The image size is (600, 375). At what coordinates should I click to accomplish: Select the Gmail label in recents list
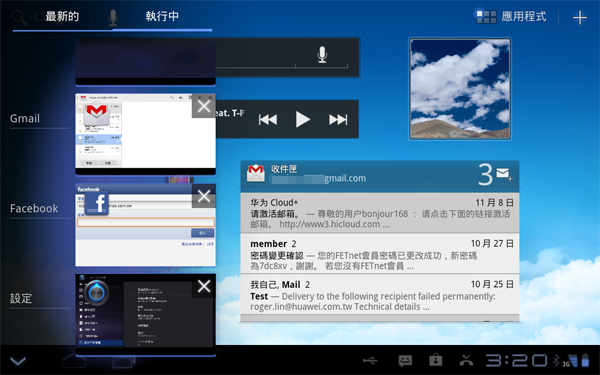[25, 118]
